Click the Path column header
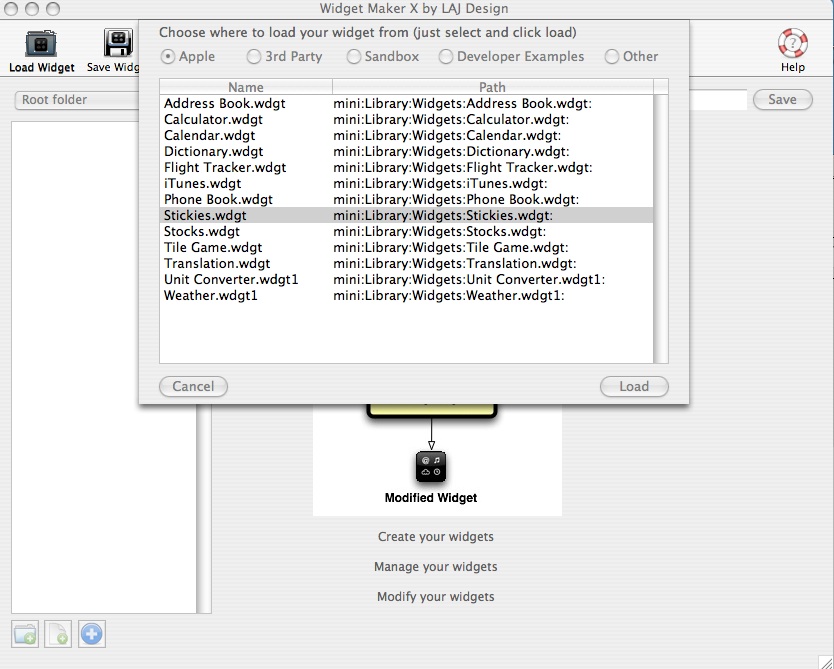This screenshot has width=834, height=669. point(493,87)
